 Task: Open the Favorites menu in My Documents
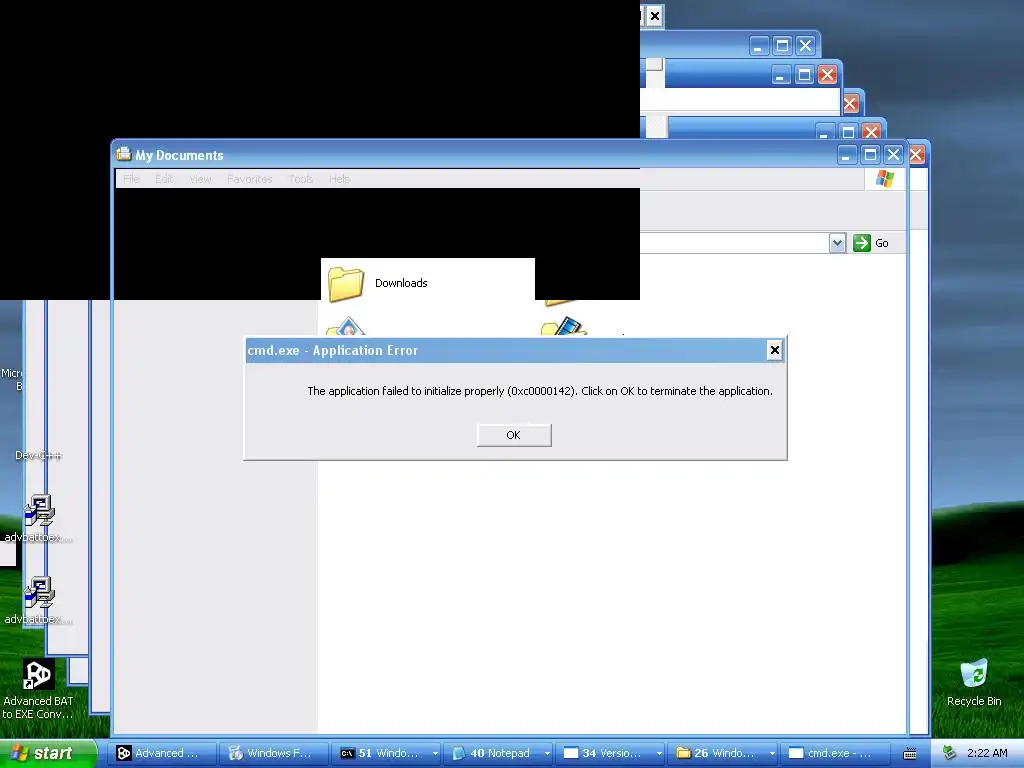(249, 179)
